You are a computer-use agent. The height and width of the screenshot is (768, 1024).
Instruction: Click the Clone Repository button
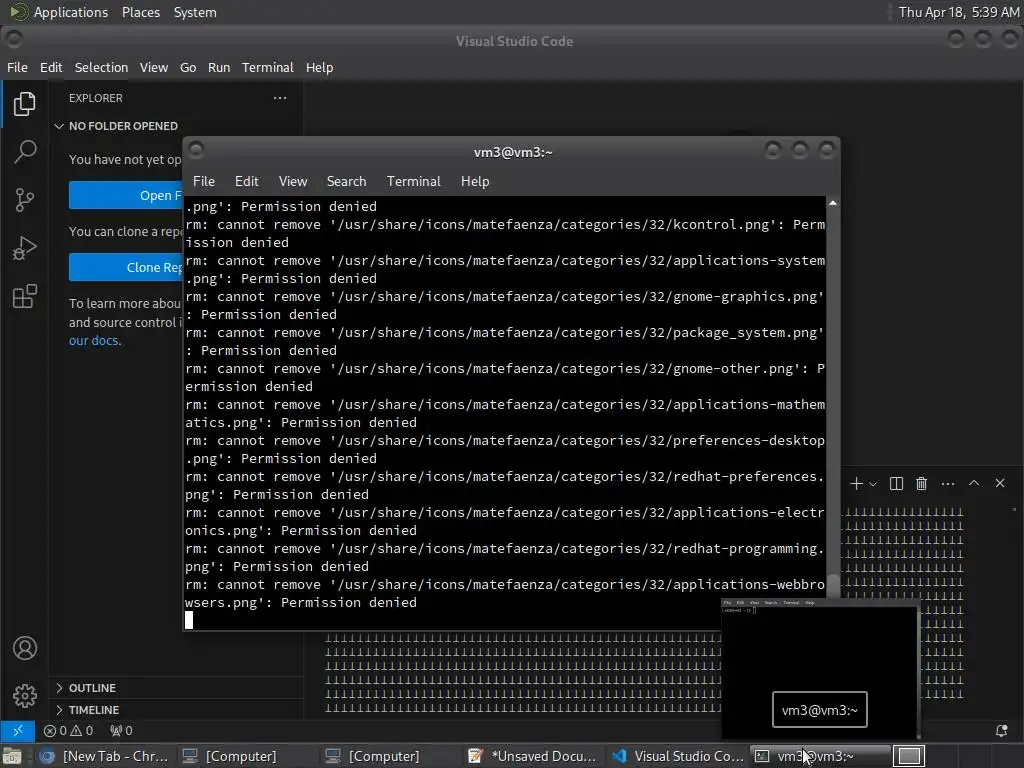coord(126,267)
